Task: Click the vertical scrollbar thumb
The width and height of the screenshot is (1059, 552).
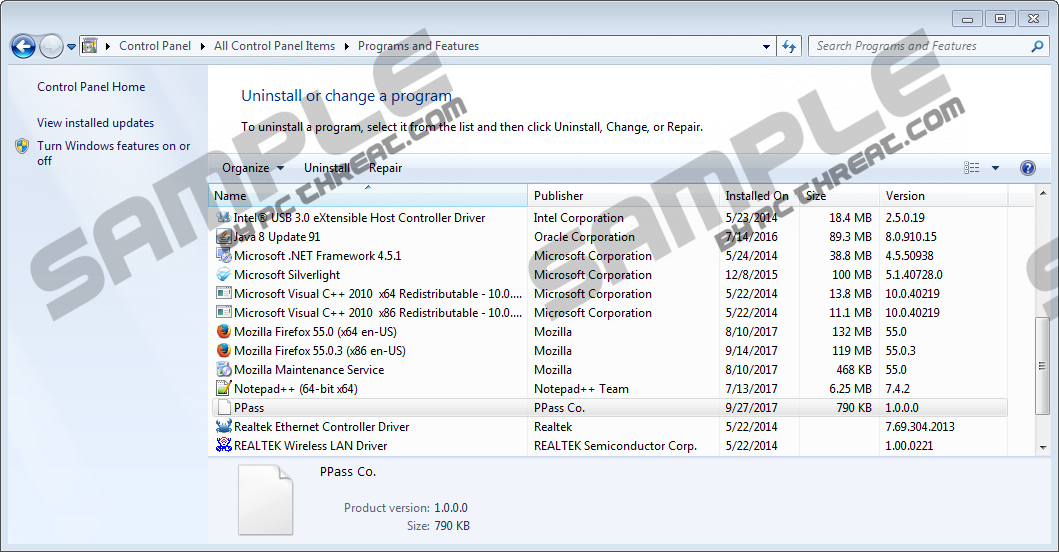Action: point(1042,366)
